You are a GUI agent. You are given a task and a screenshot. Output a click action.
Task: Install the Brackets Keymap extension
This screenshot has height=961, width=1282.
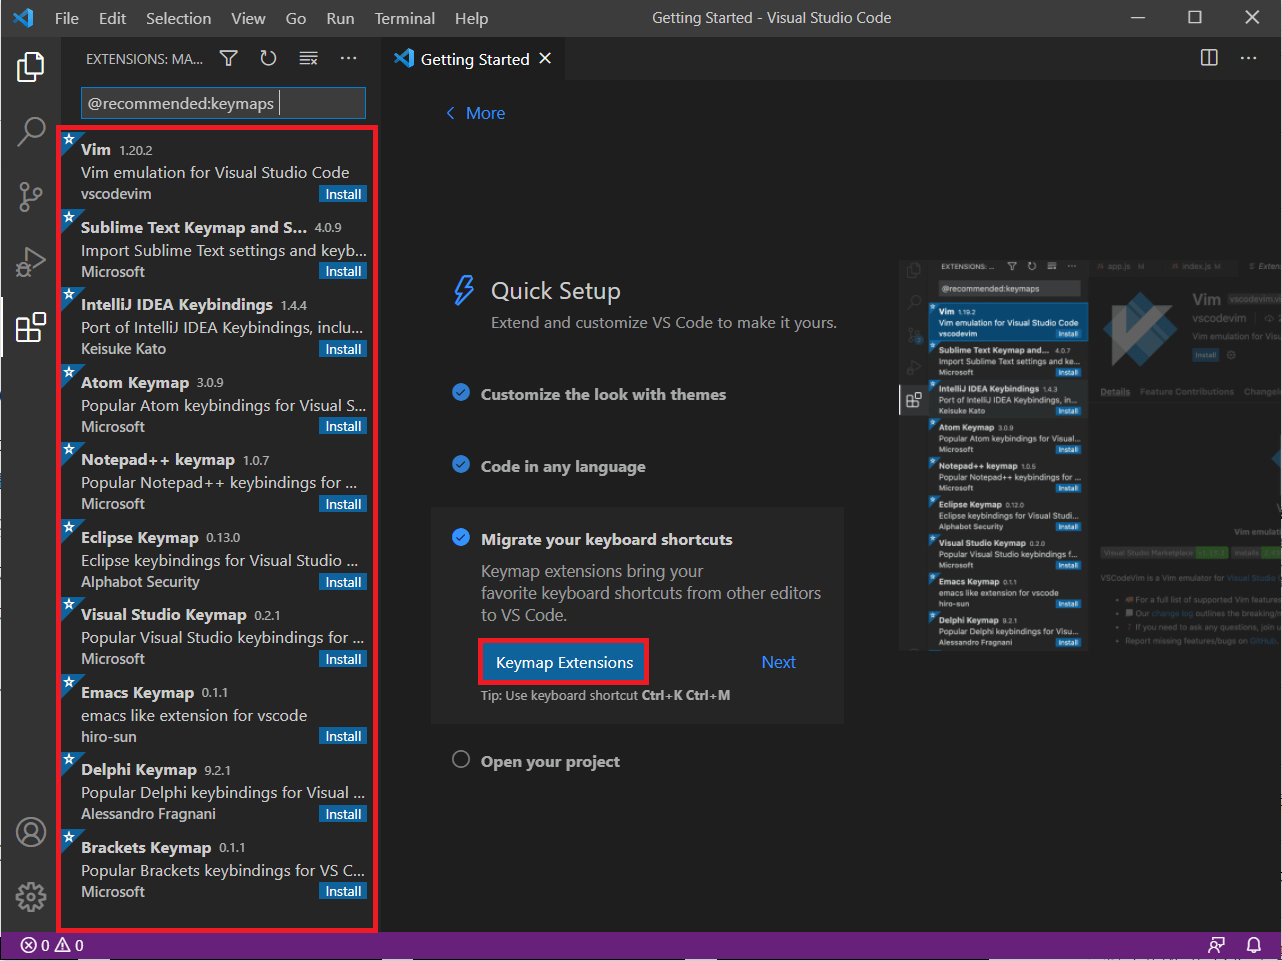click(x=343, y=891)
